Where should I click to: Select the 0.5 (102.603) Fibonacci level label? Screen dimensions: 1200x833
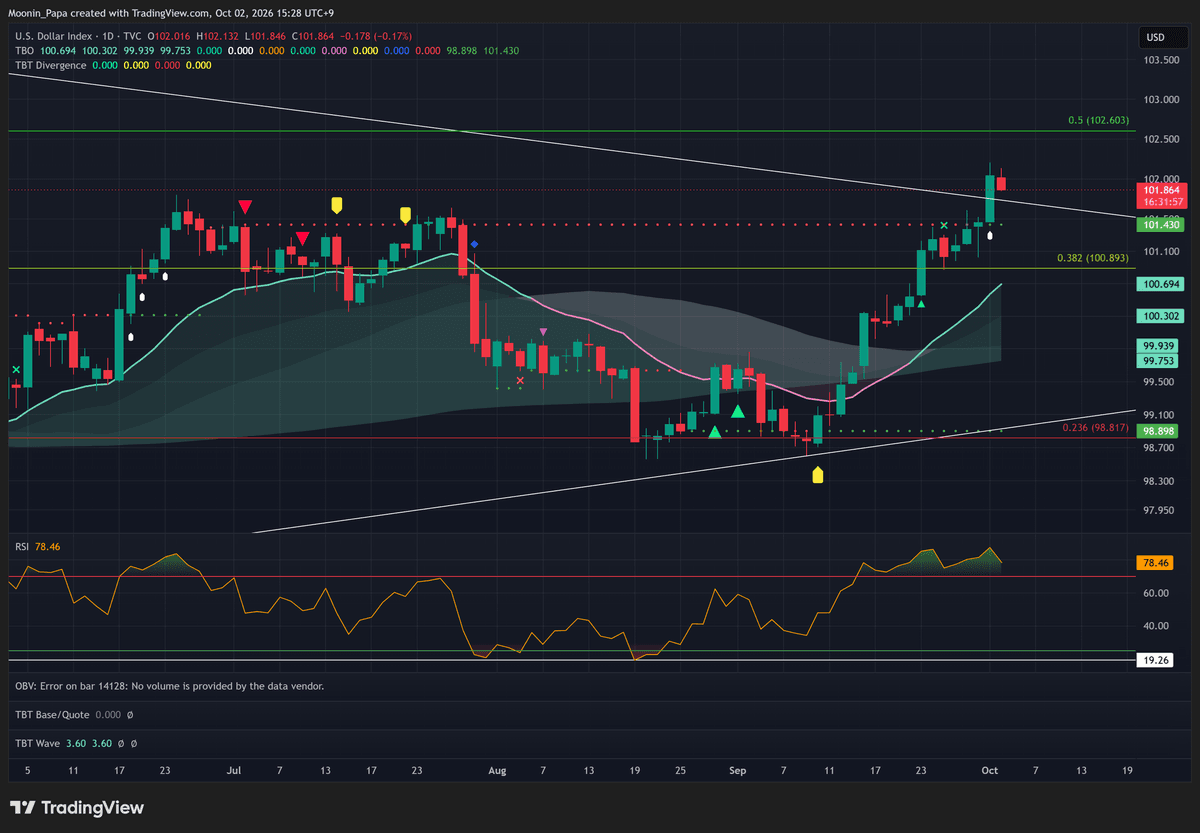(x=1101, y=120)
